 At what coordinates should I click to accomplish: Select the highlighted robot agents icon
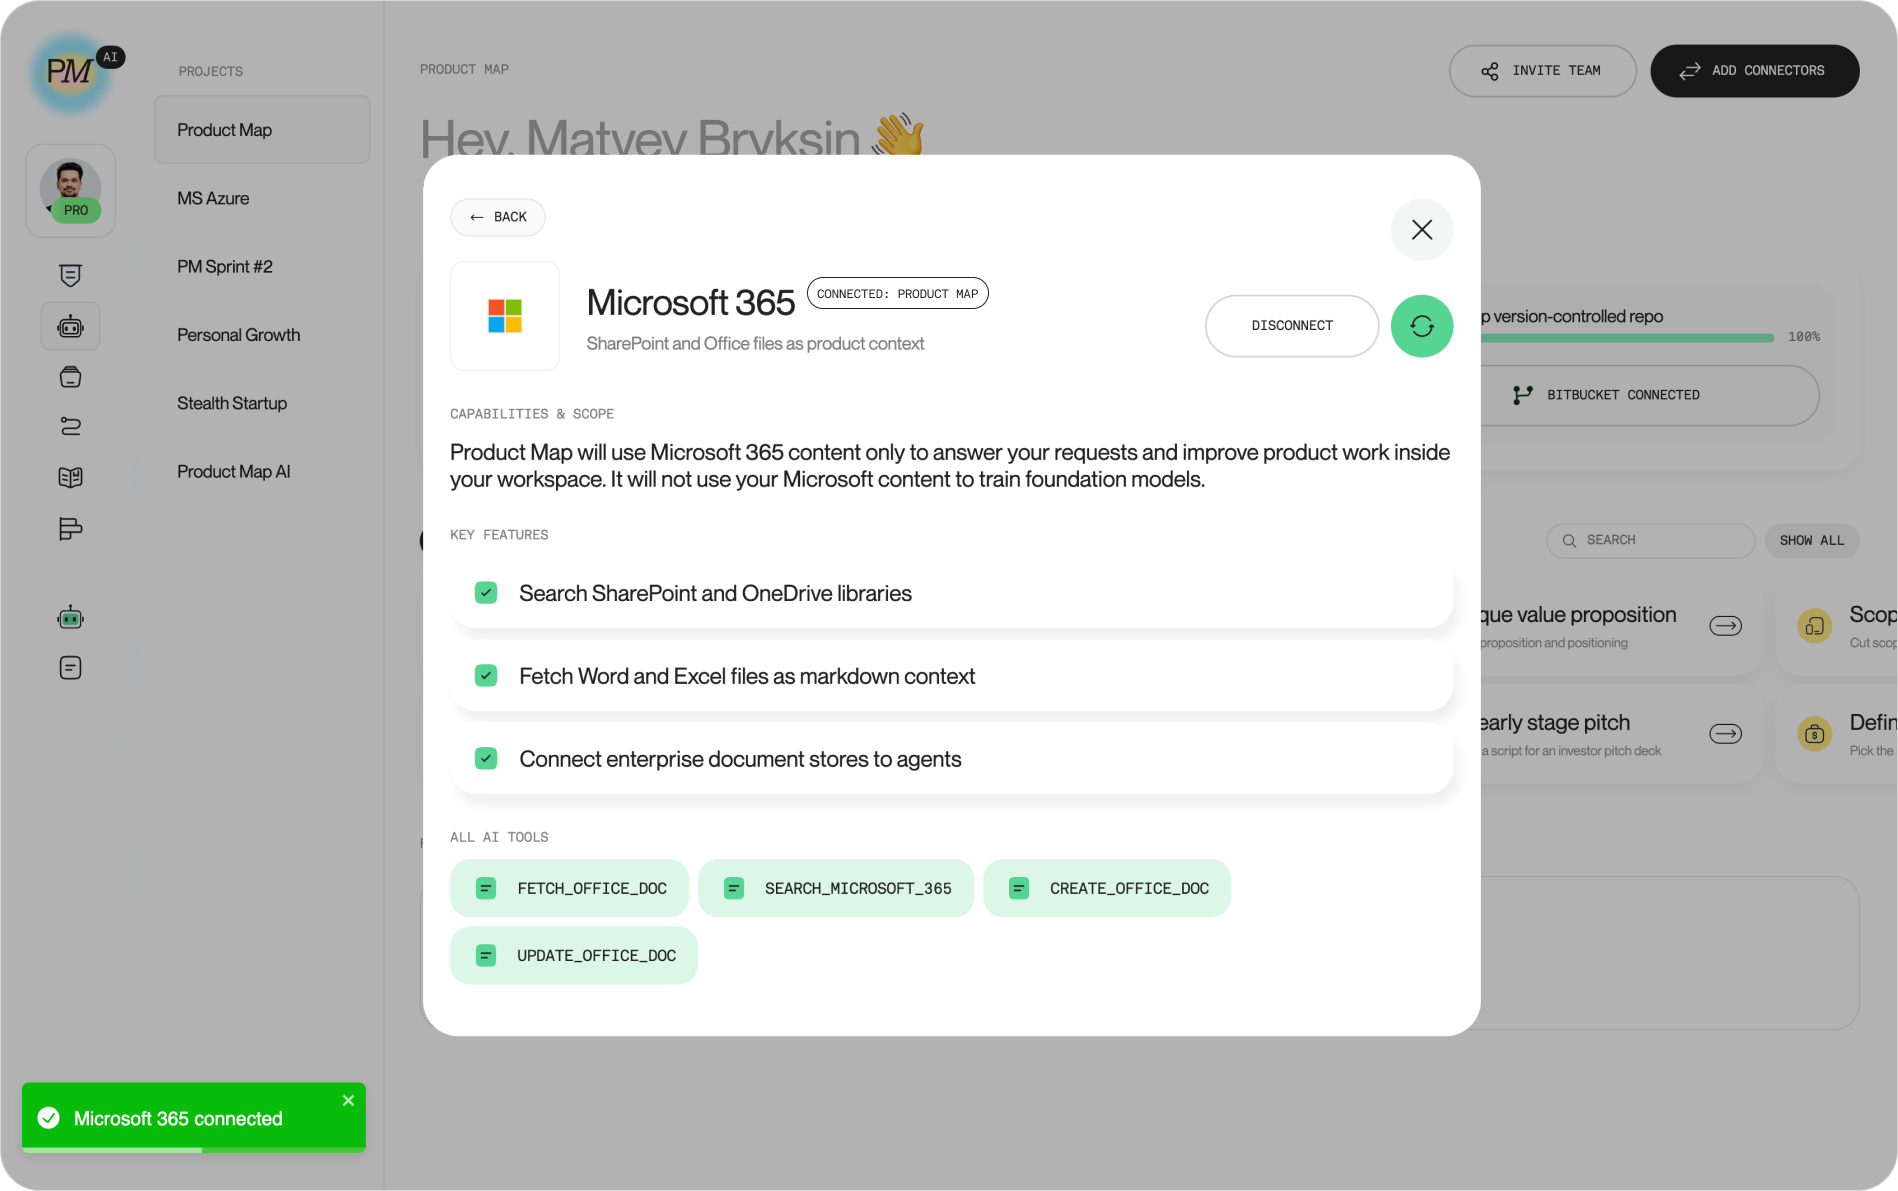point(70,326)
